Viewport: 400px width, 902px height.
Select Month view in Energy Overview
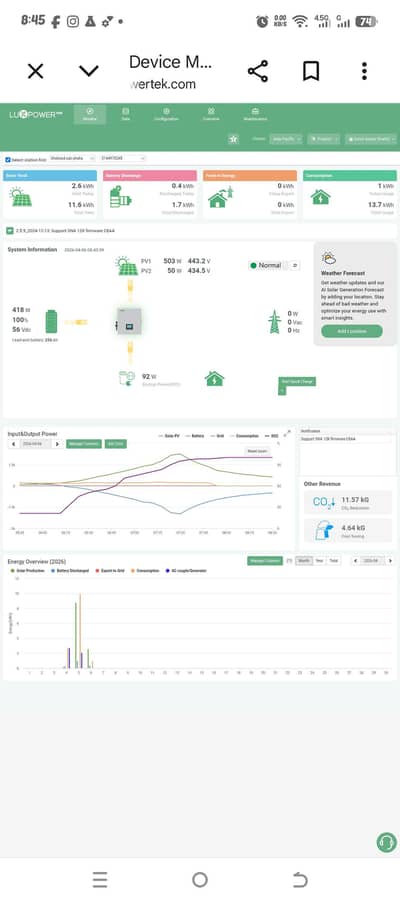point(304,560)
